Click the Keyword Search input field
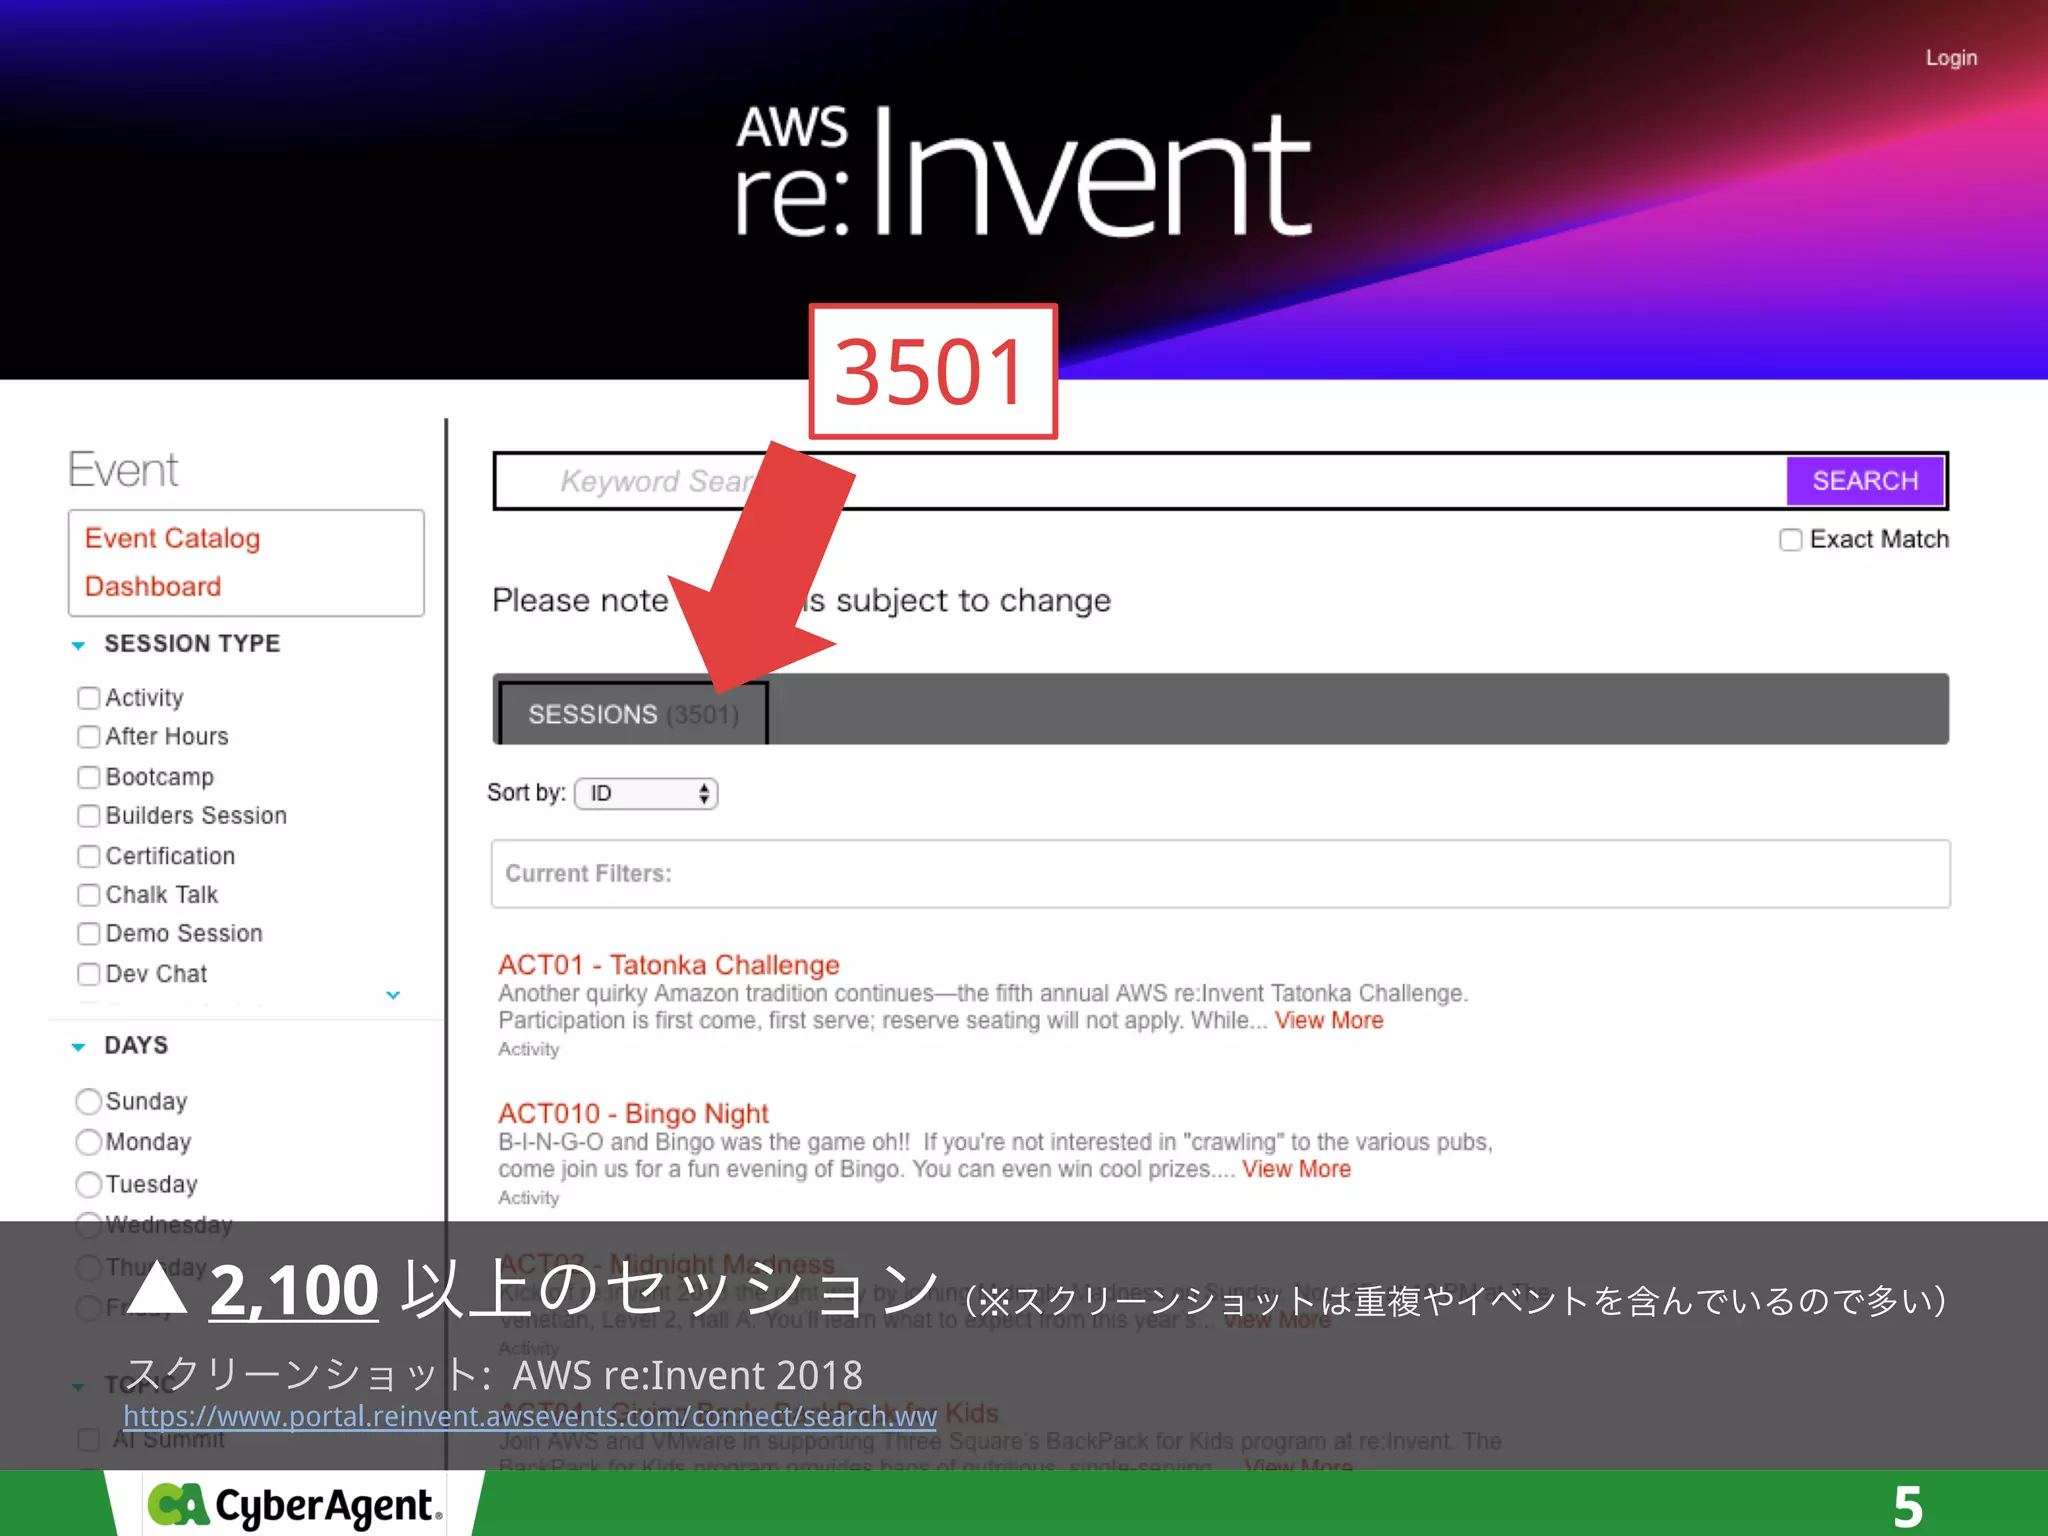2048x1536 pixels. pyautogui.click(x=1140, y=481)
